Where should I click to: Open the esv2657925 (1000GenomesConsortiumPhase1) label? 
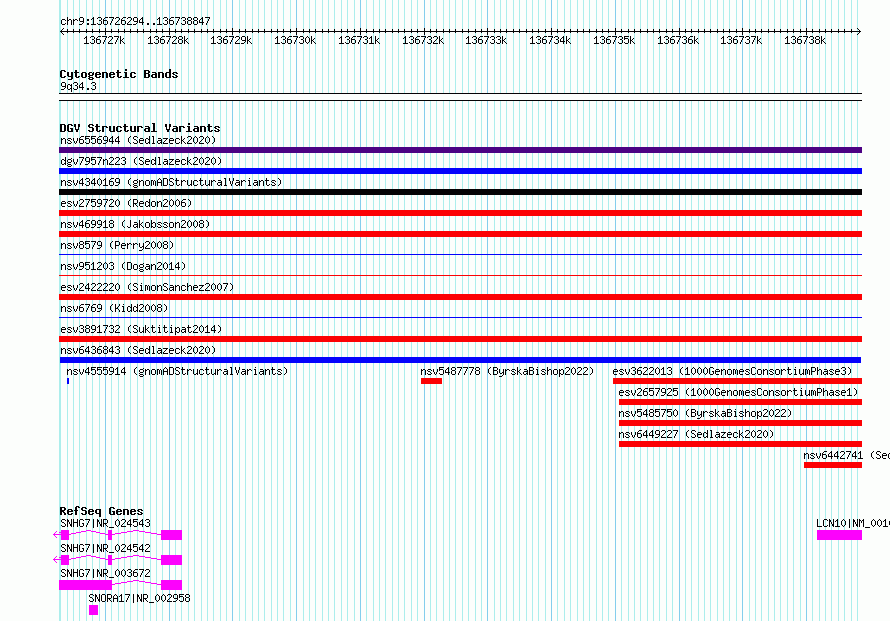pos(738,392)
